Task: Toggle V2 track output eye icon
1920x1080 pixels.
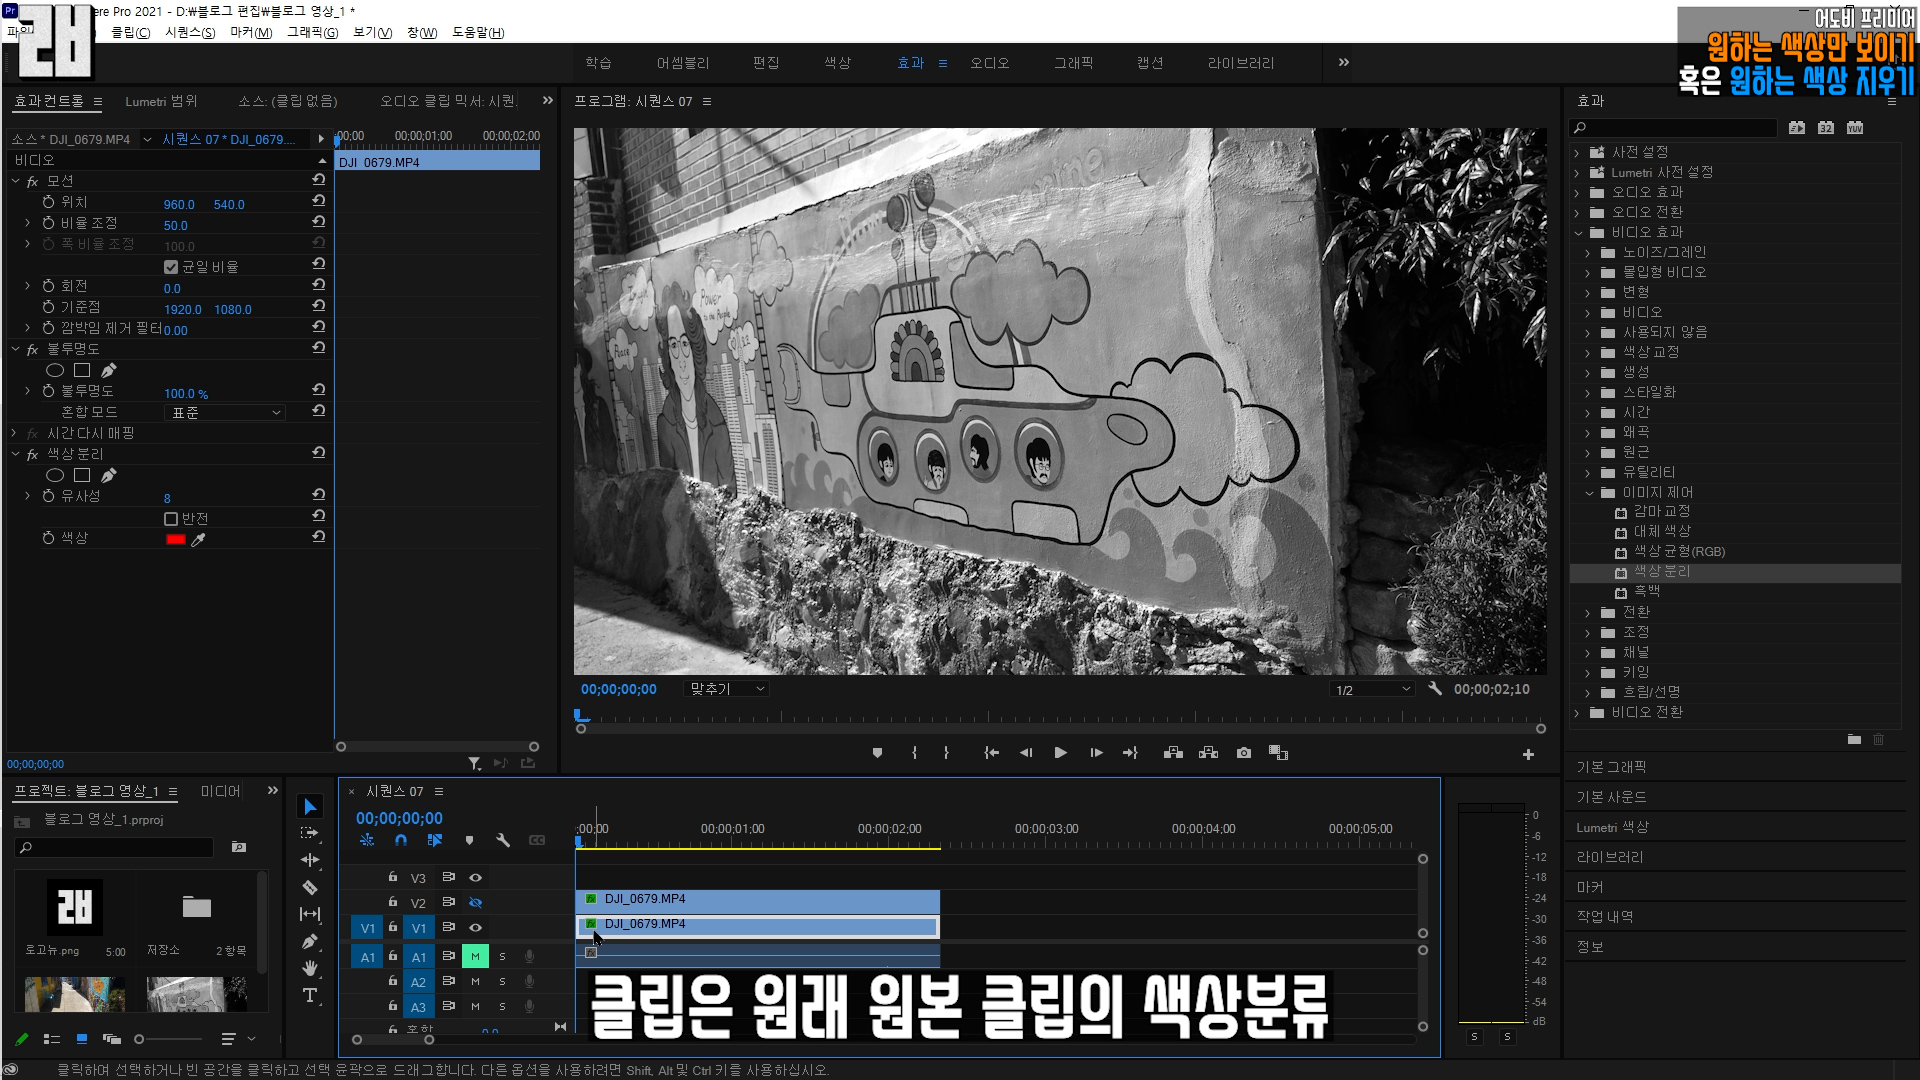Action: 476,903
